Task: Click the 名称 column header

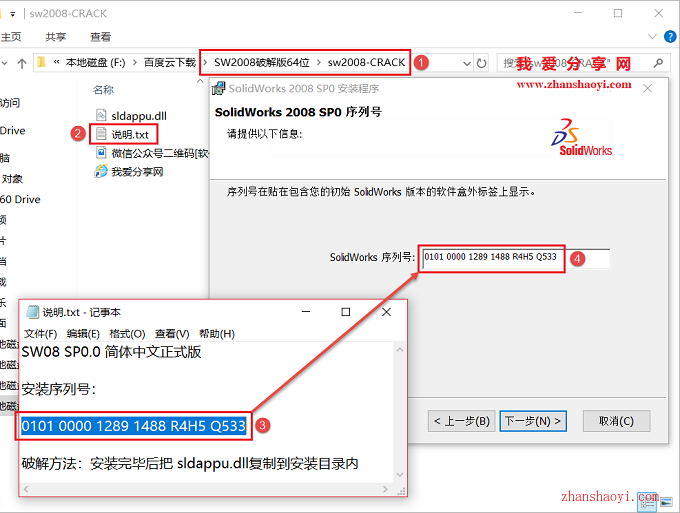Action: (103, 89)
